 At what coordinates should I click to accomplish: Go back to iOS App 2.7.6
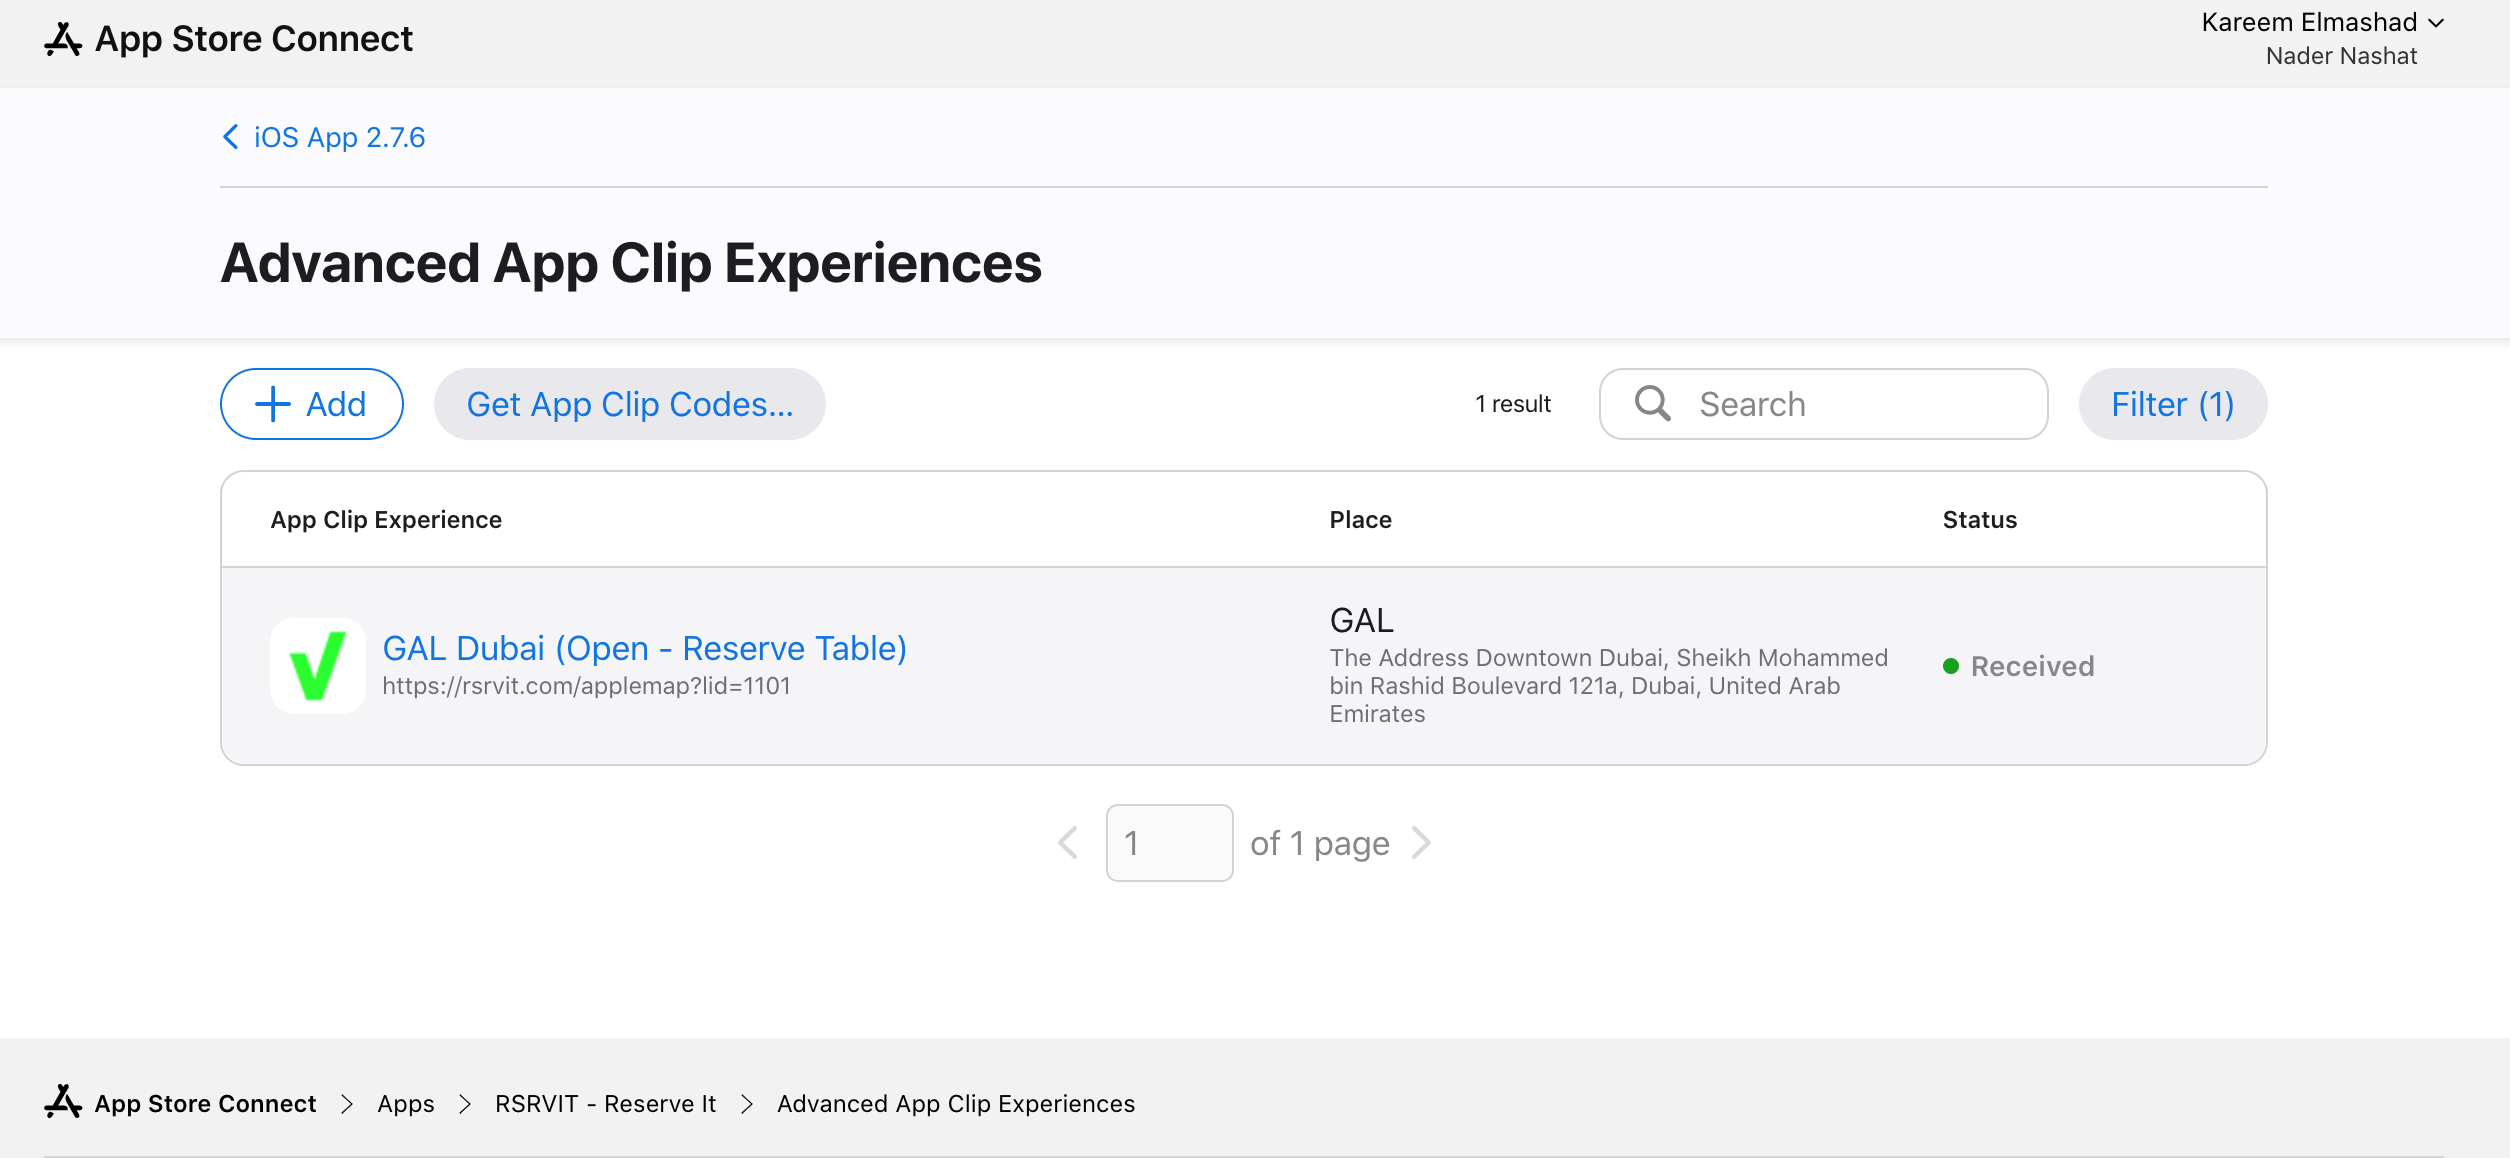(x=323, y=137)
